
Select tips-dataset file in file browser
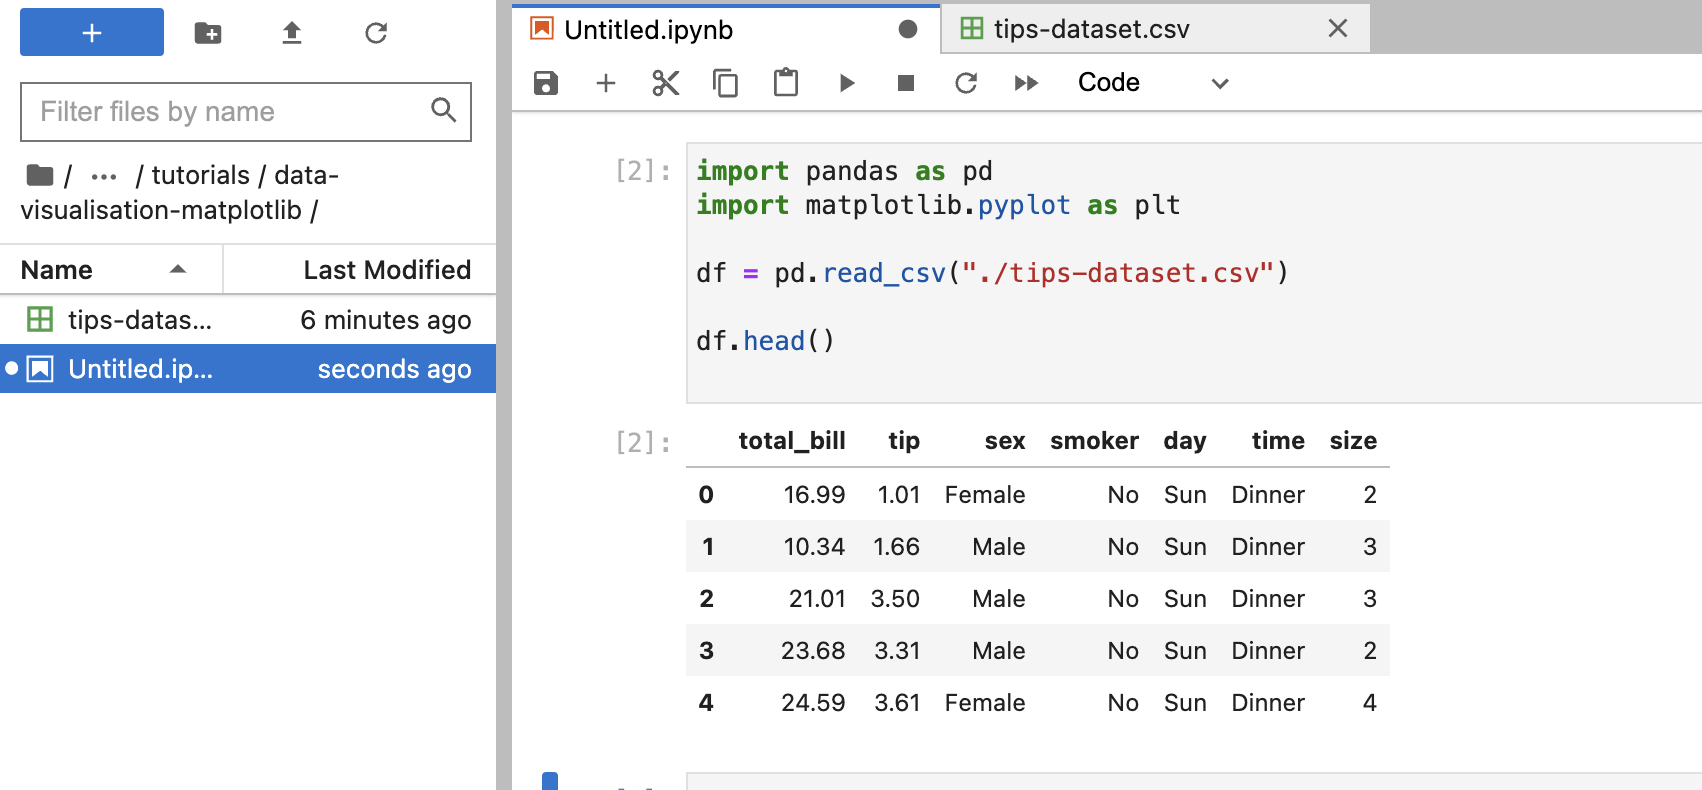[x=139, y=320]
